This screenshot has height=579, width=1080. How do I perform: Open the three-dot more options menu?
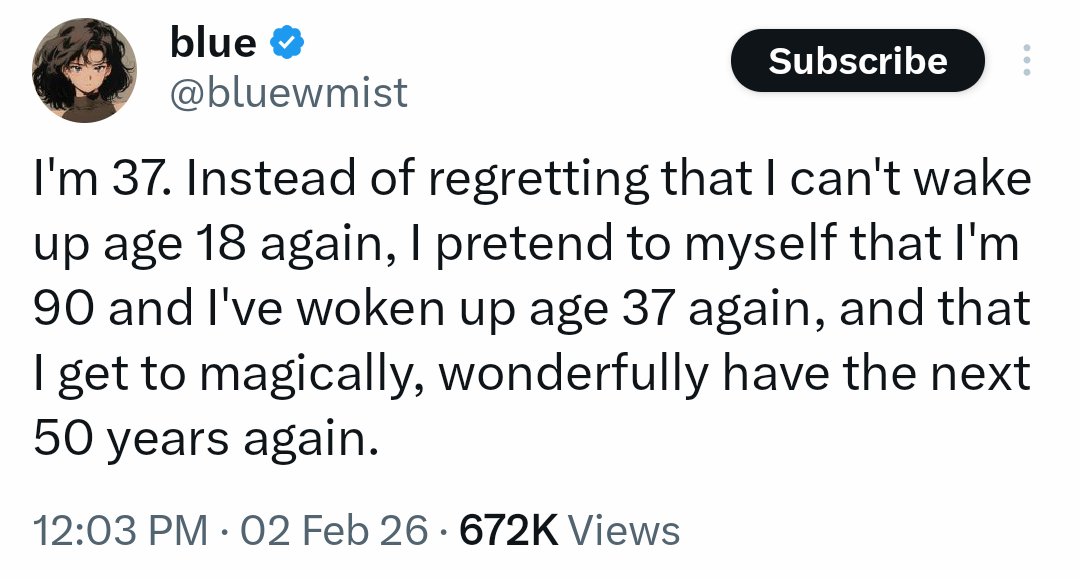coord(1025,61)
